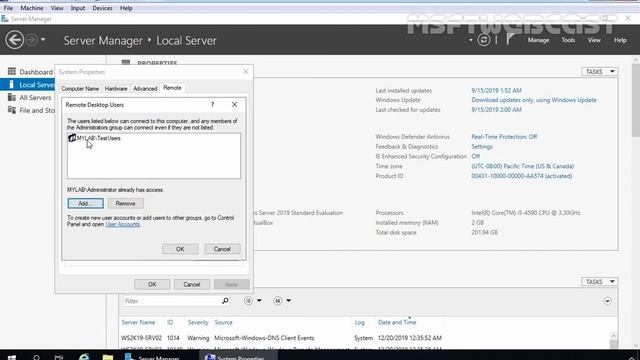
Task: Sort events by Server Name column
Action: (x=138, y=322)
